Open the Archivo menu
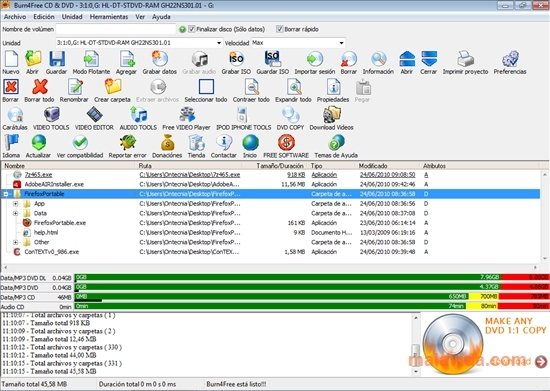 pyautogui.click(x=15, y=17)
